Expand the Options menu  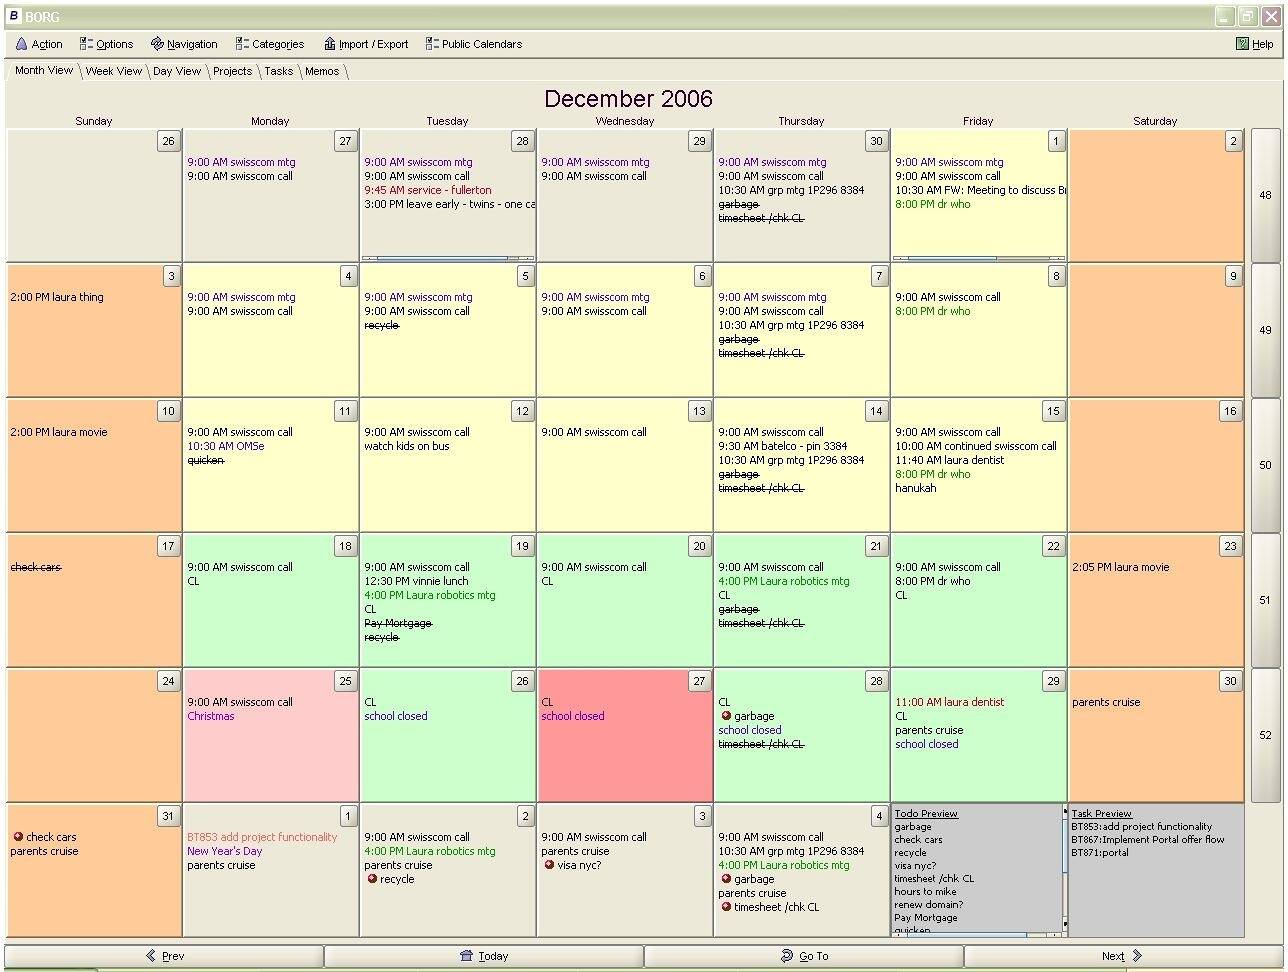106,44
